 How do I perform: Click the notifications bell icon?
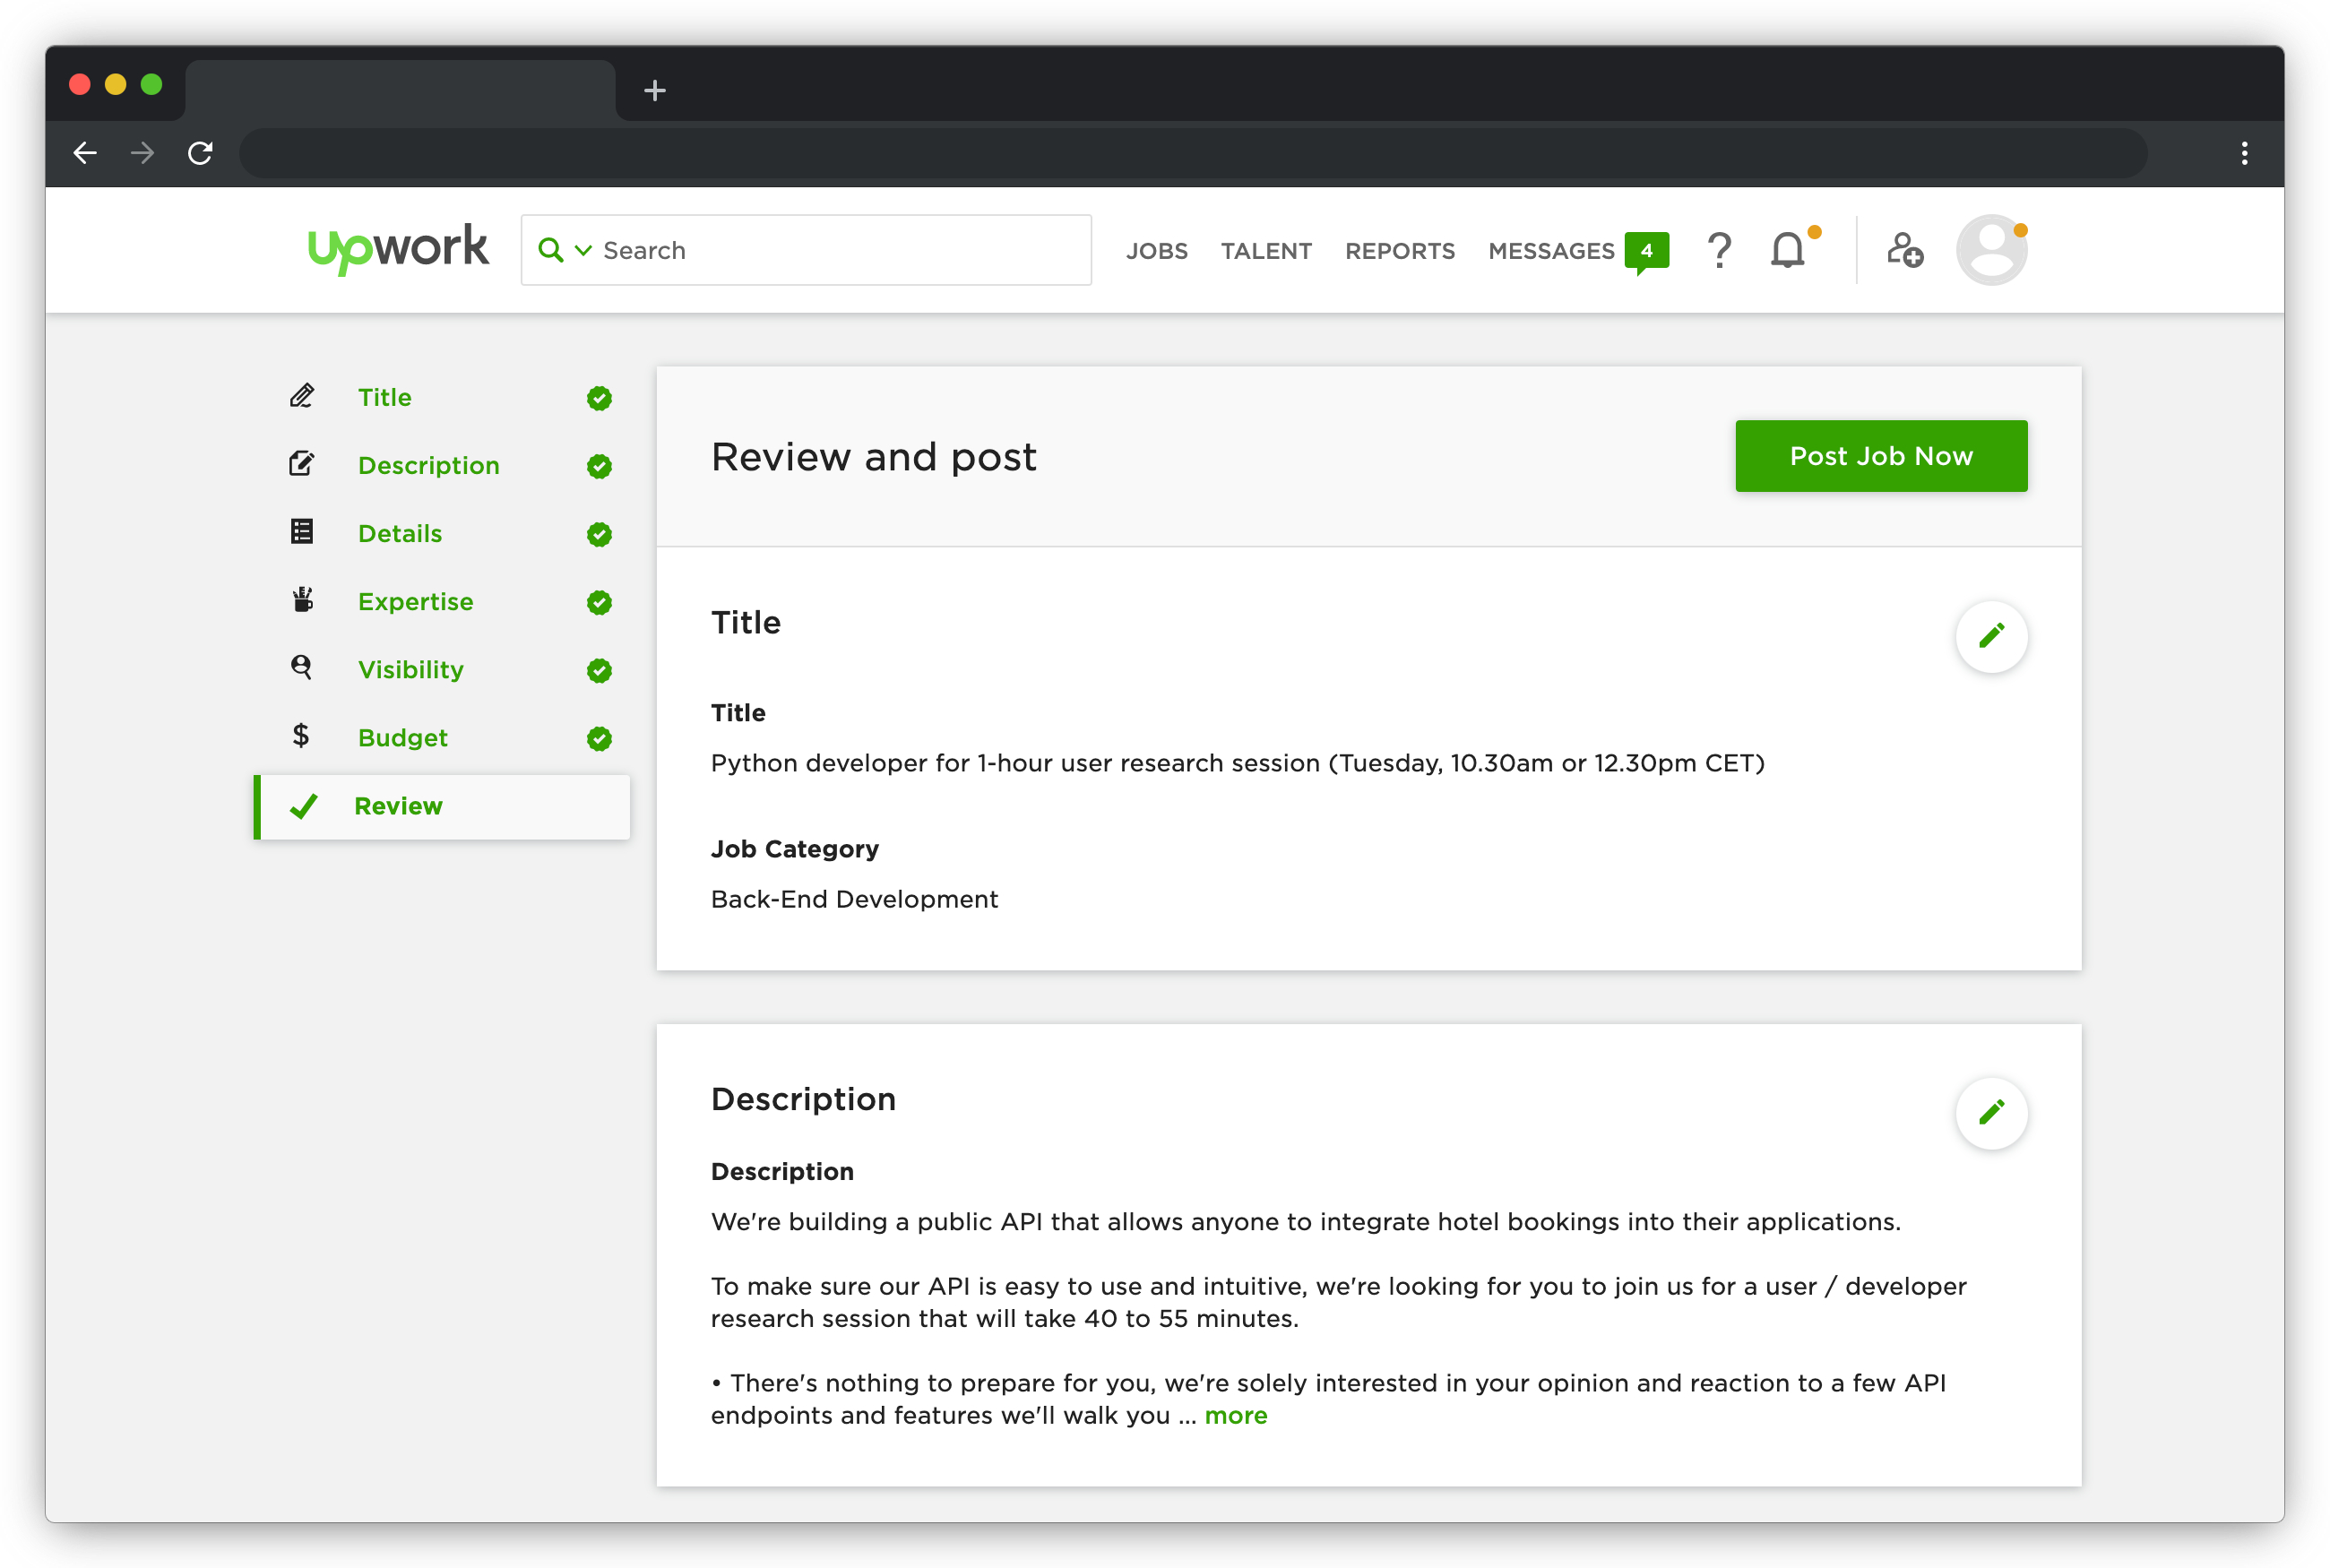click(1789, 250)
